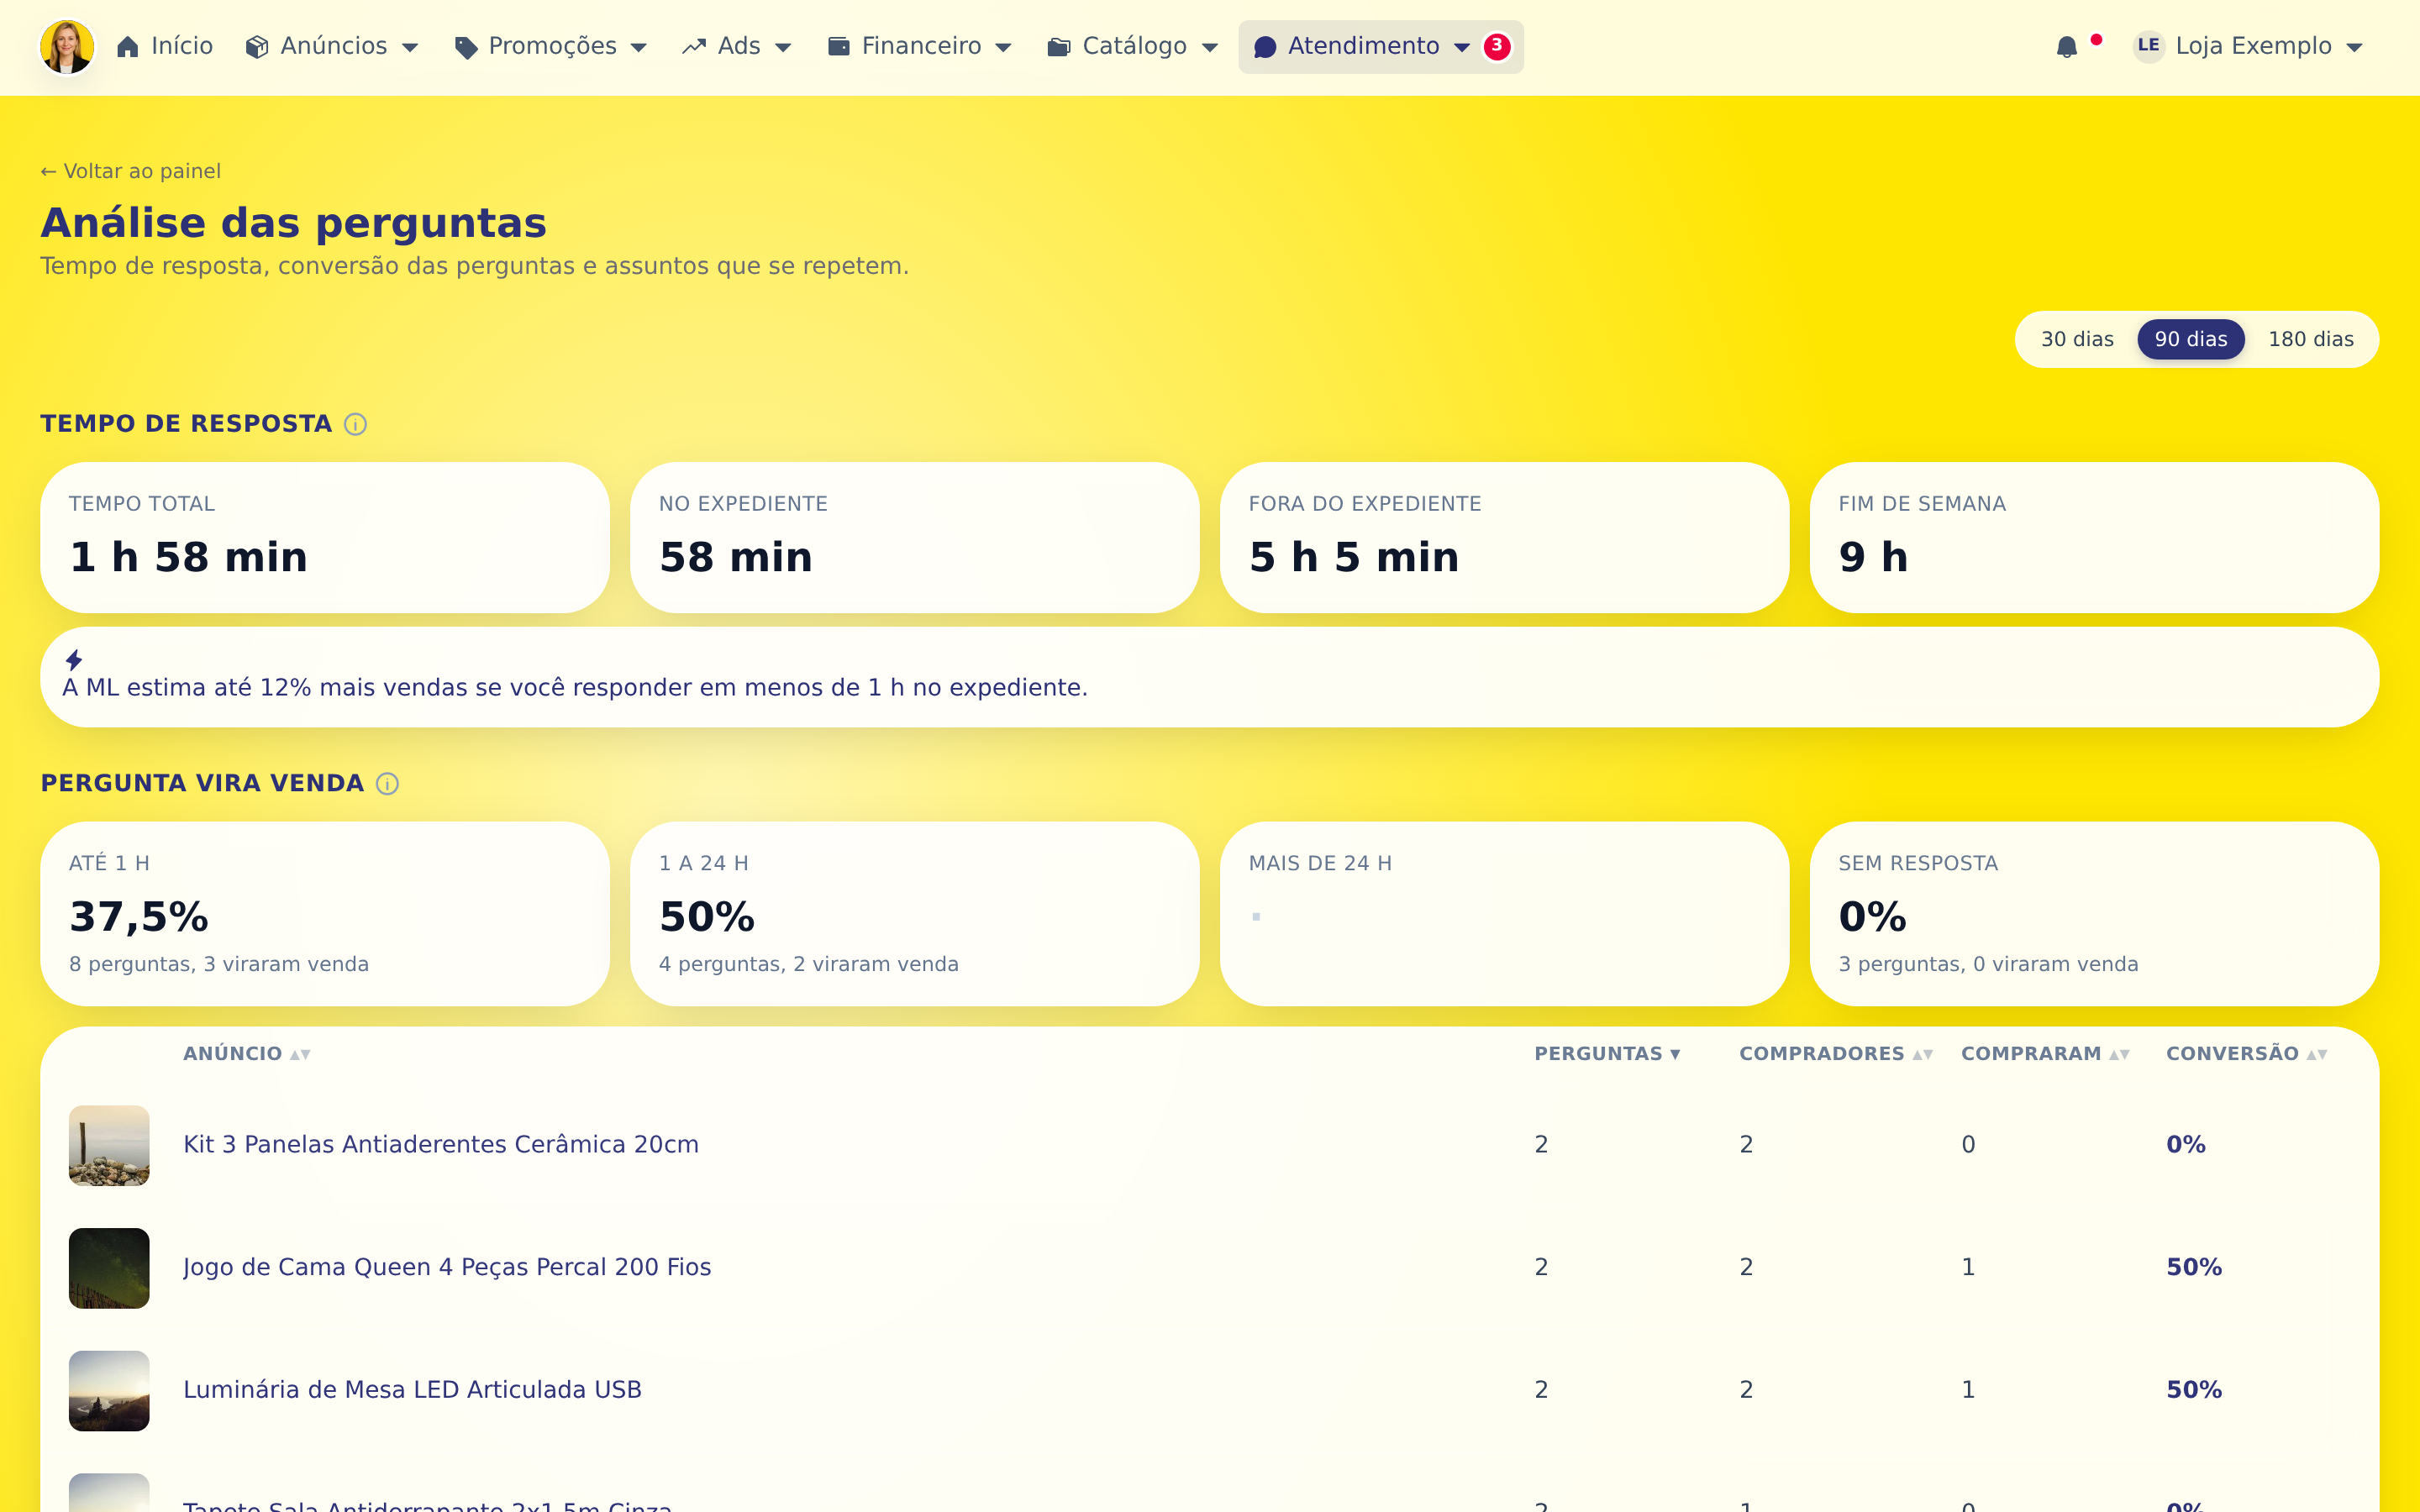Open Kit 3 Panelas Antiaderentes listing
This screenshot has width=2420, height=1512.
(x=441, y=1145)
